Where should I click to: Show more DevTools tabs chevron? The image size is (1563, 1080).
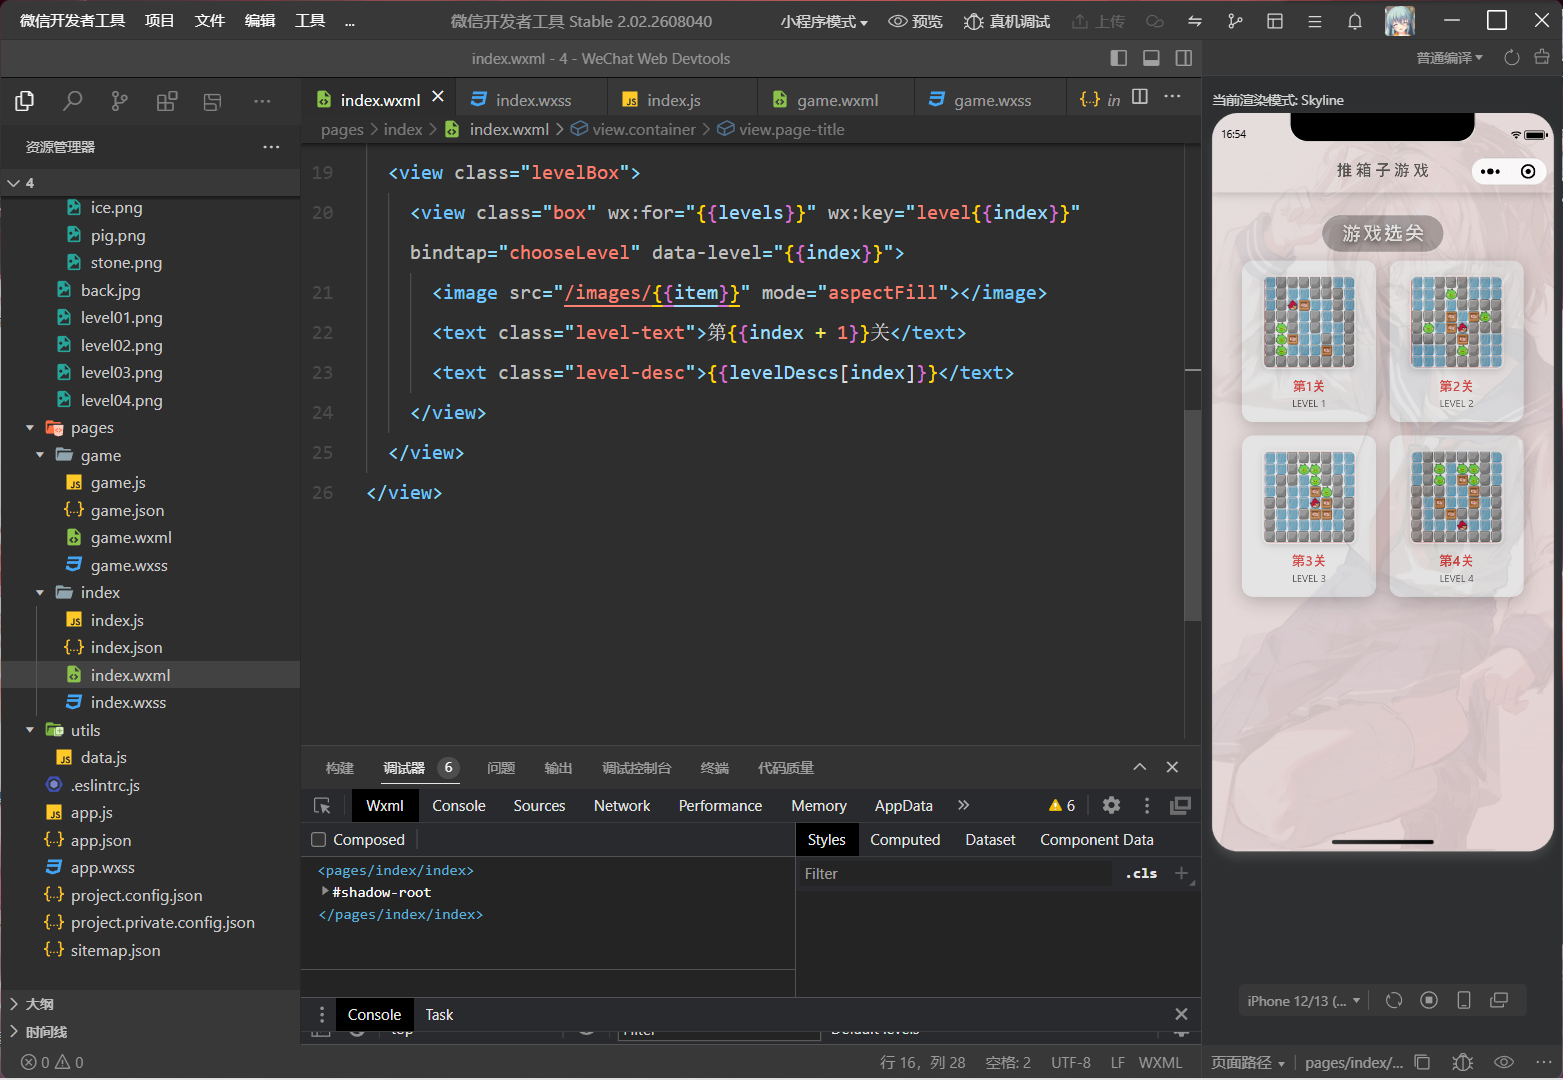tap(963, 805)
